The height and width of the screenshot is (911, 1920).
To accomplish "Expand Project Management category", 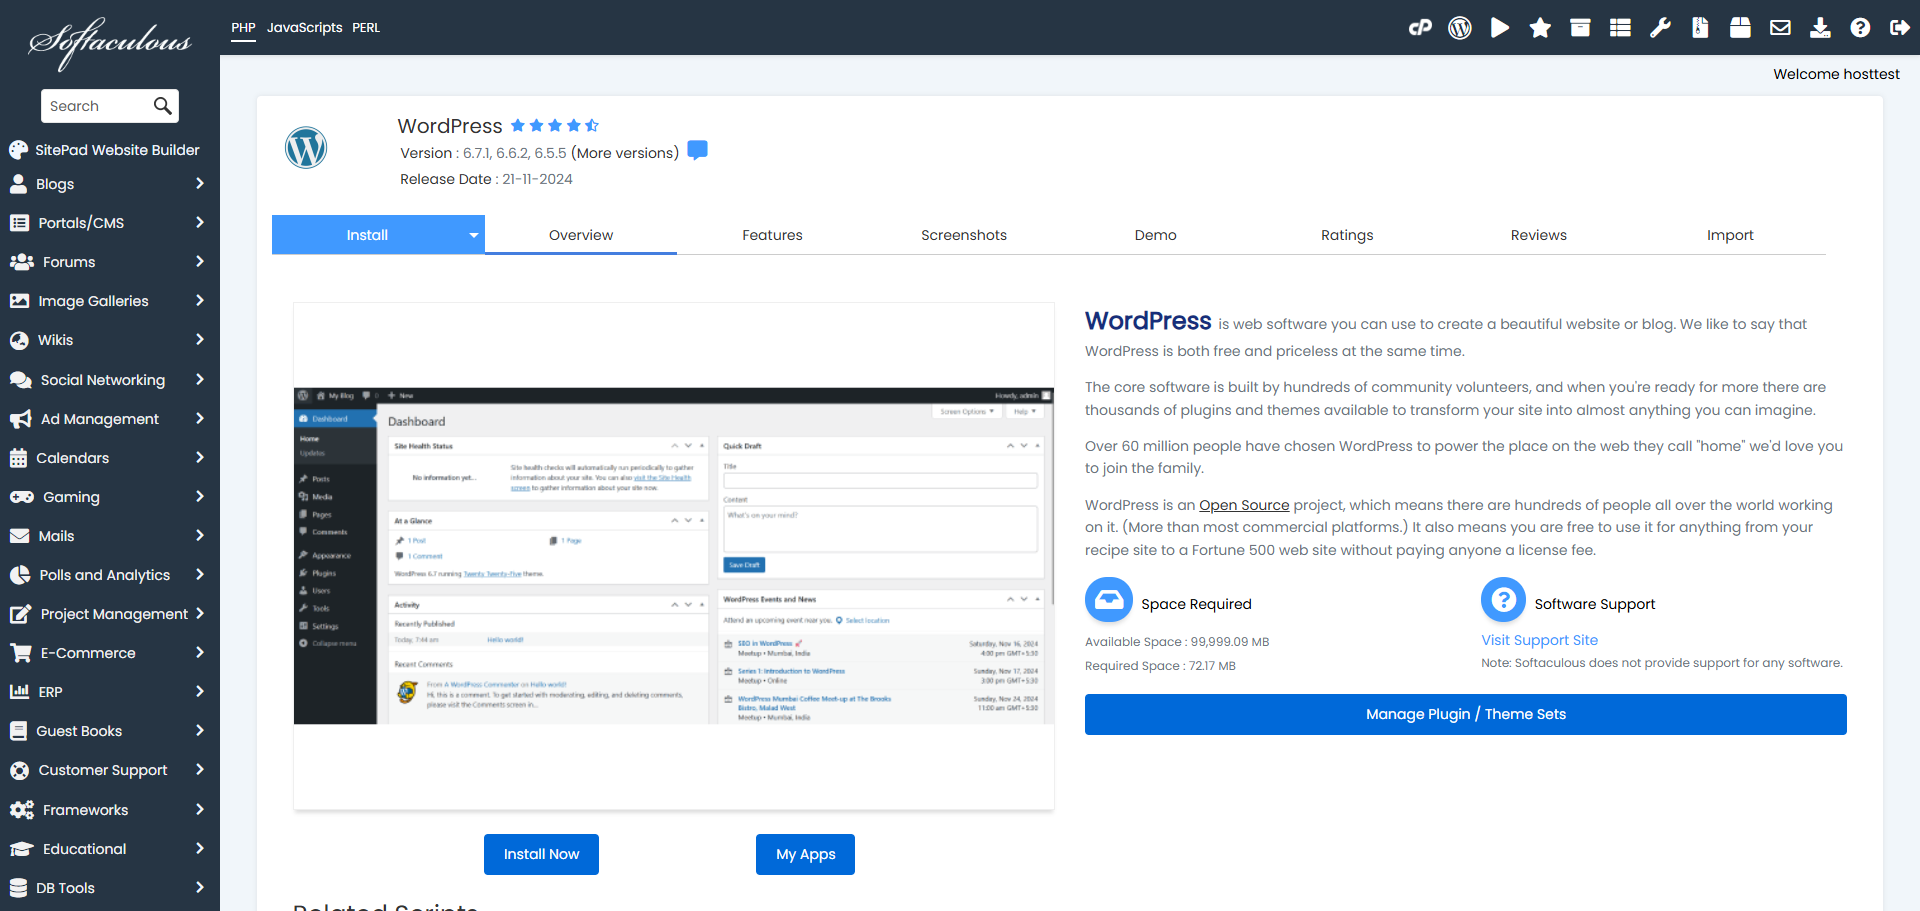I will [110, 614].
